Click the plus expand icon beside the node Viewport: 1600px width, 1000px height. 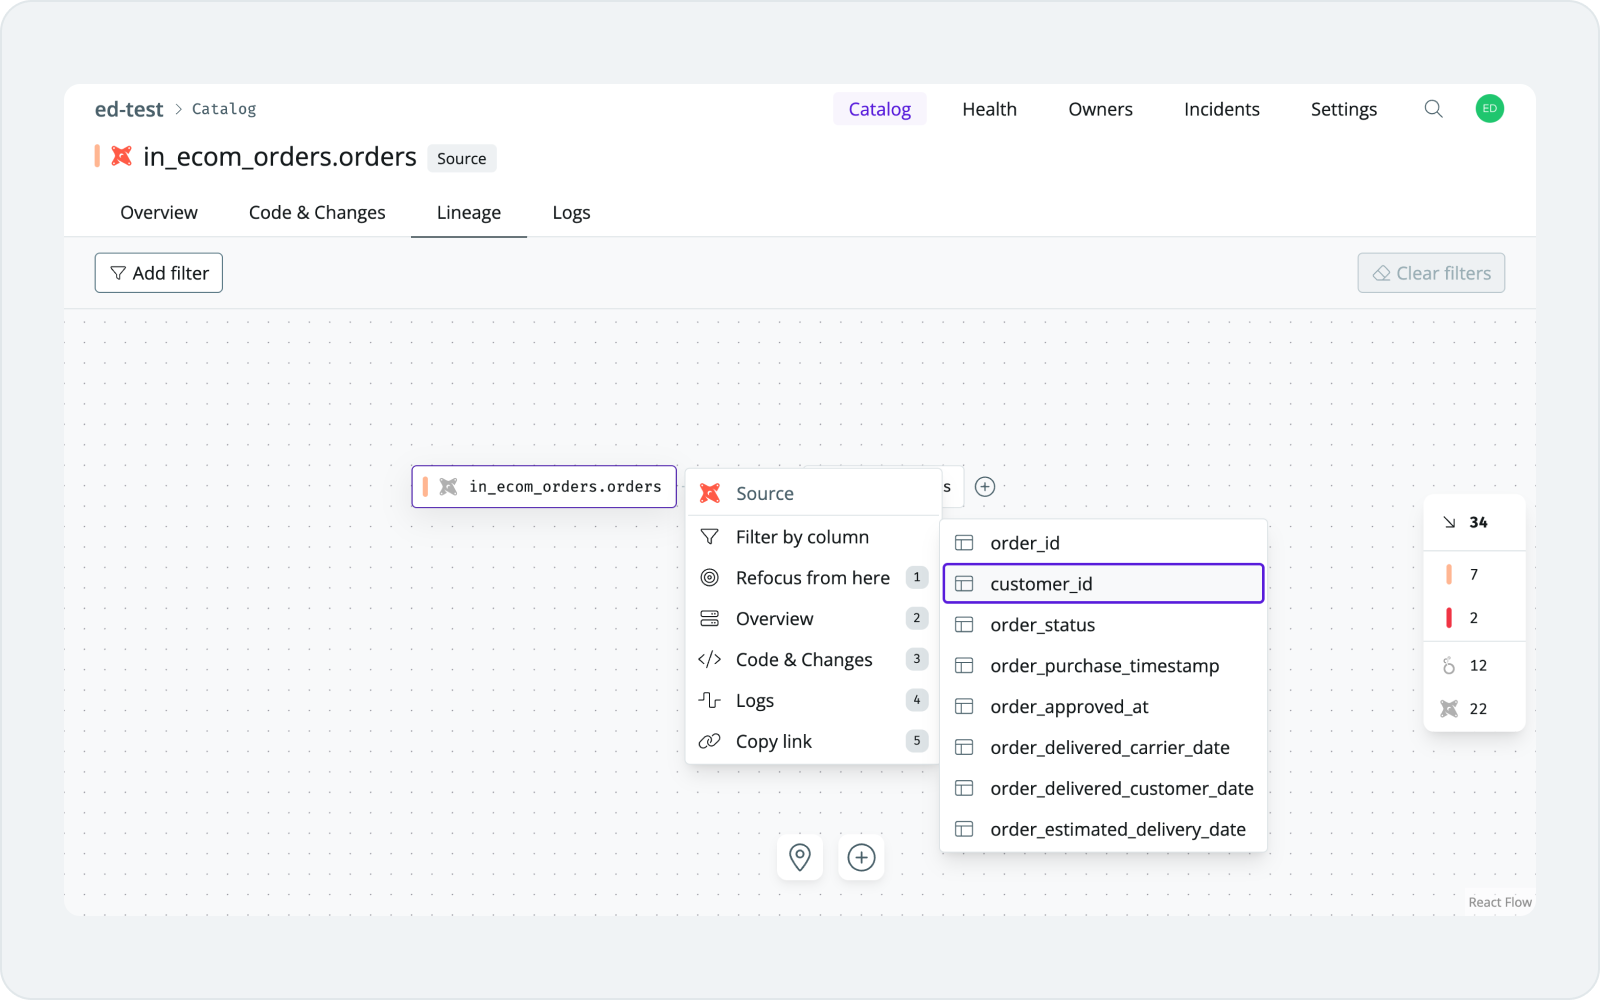coord(985,487)
